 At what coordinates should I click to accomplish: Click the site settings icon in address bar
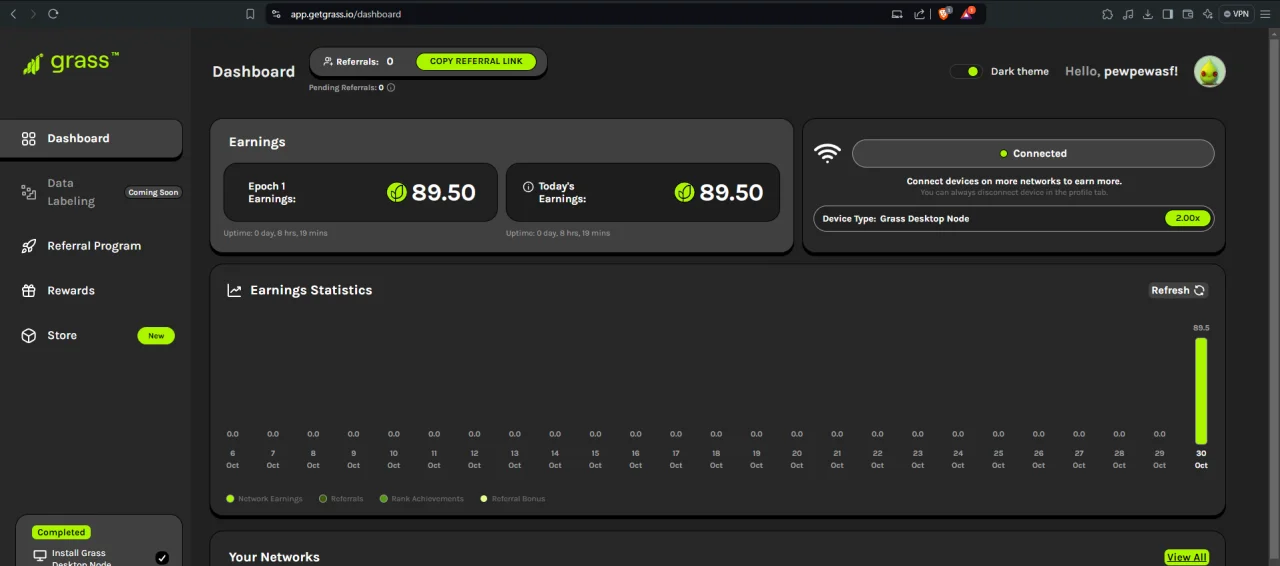[x=277, y=14]
